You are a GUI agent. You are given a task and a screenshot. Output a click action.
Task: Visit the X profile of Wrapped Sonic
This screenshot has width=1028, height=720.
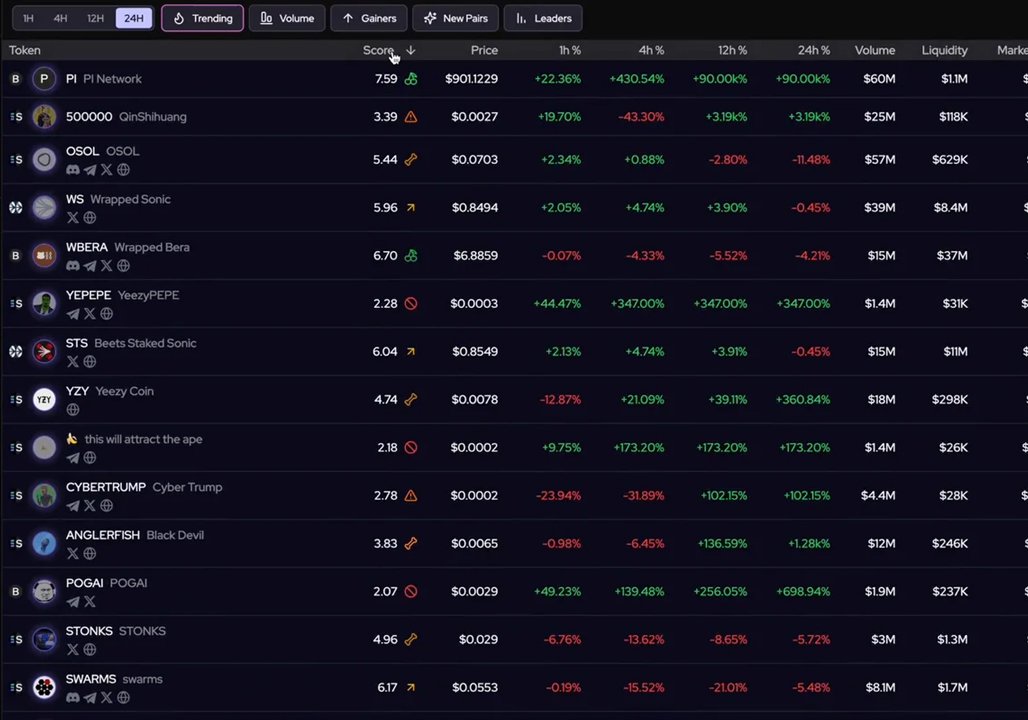(73, 217)
